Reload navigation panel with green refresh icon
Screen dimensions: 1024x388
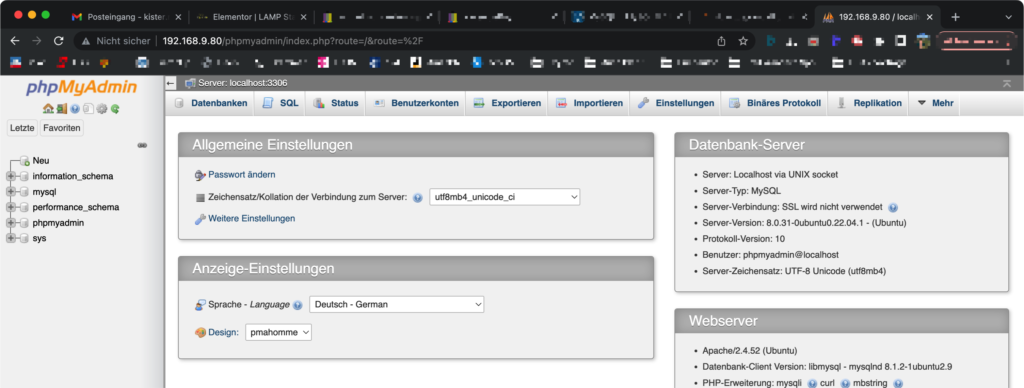pyautogui.click(x=115, y=109)
